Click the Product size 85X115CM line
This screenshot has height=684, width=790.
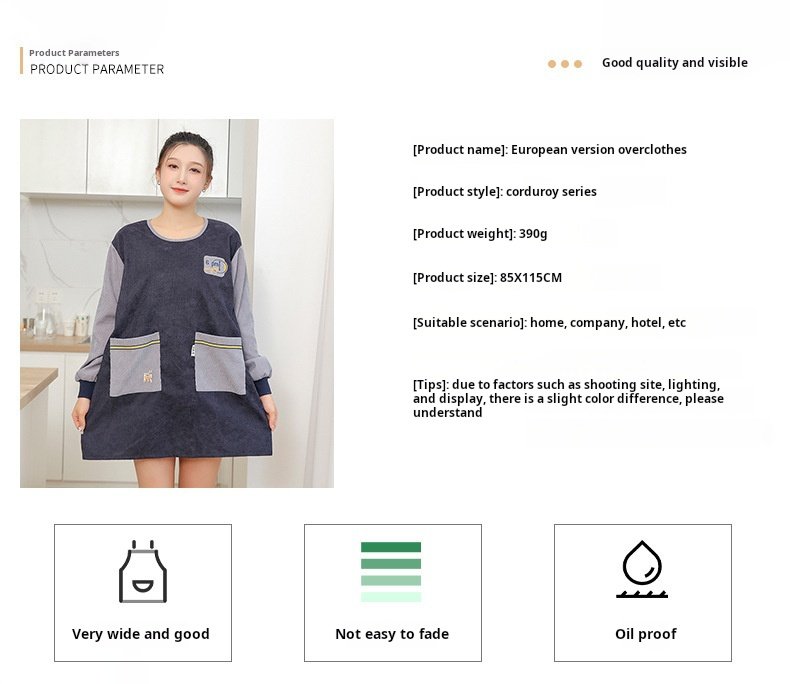(x=487, y=278)
